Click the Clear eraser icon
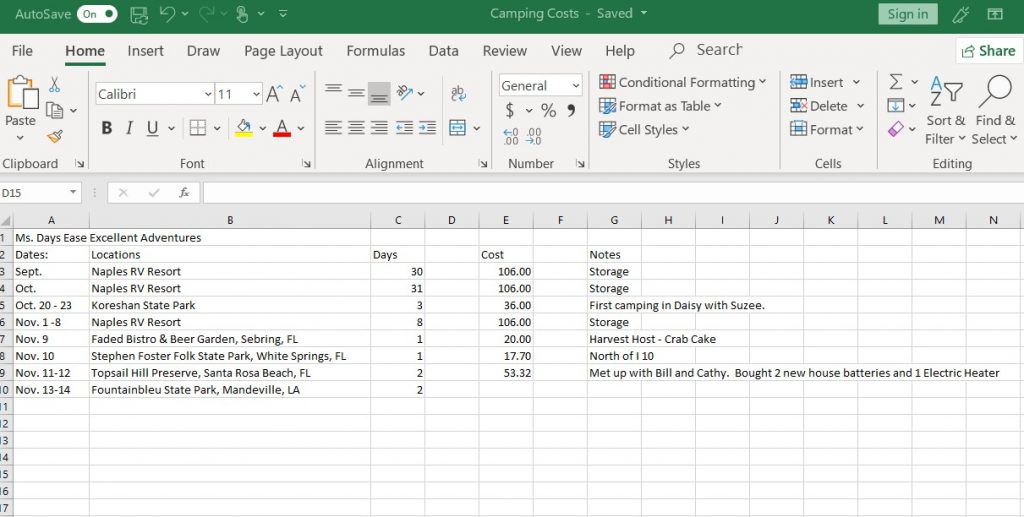 [x=896, y=129]
